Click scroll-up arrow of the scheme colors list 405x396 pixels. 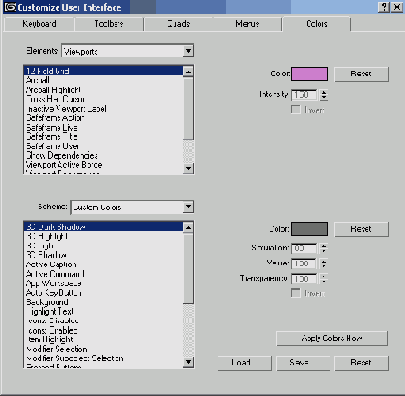(188, 227)
